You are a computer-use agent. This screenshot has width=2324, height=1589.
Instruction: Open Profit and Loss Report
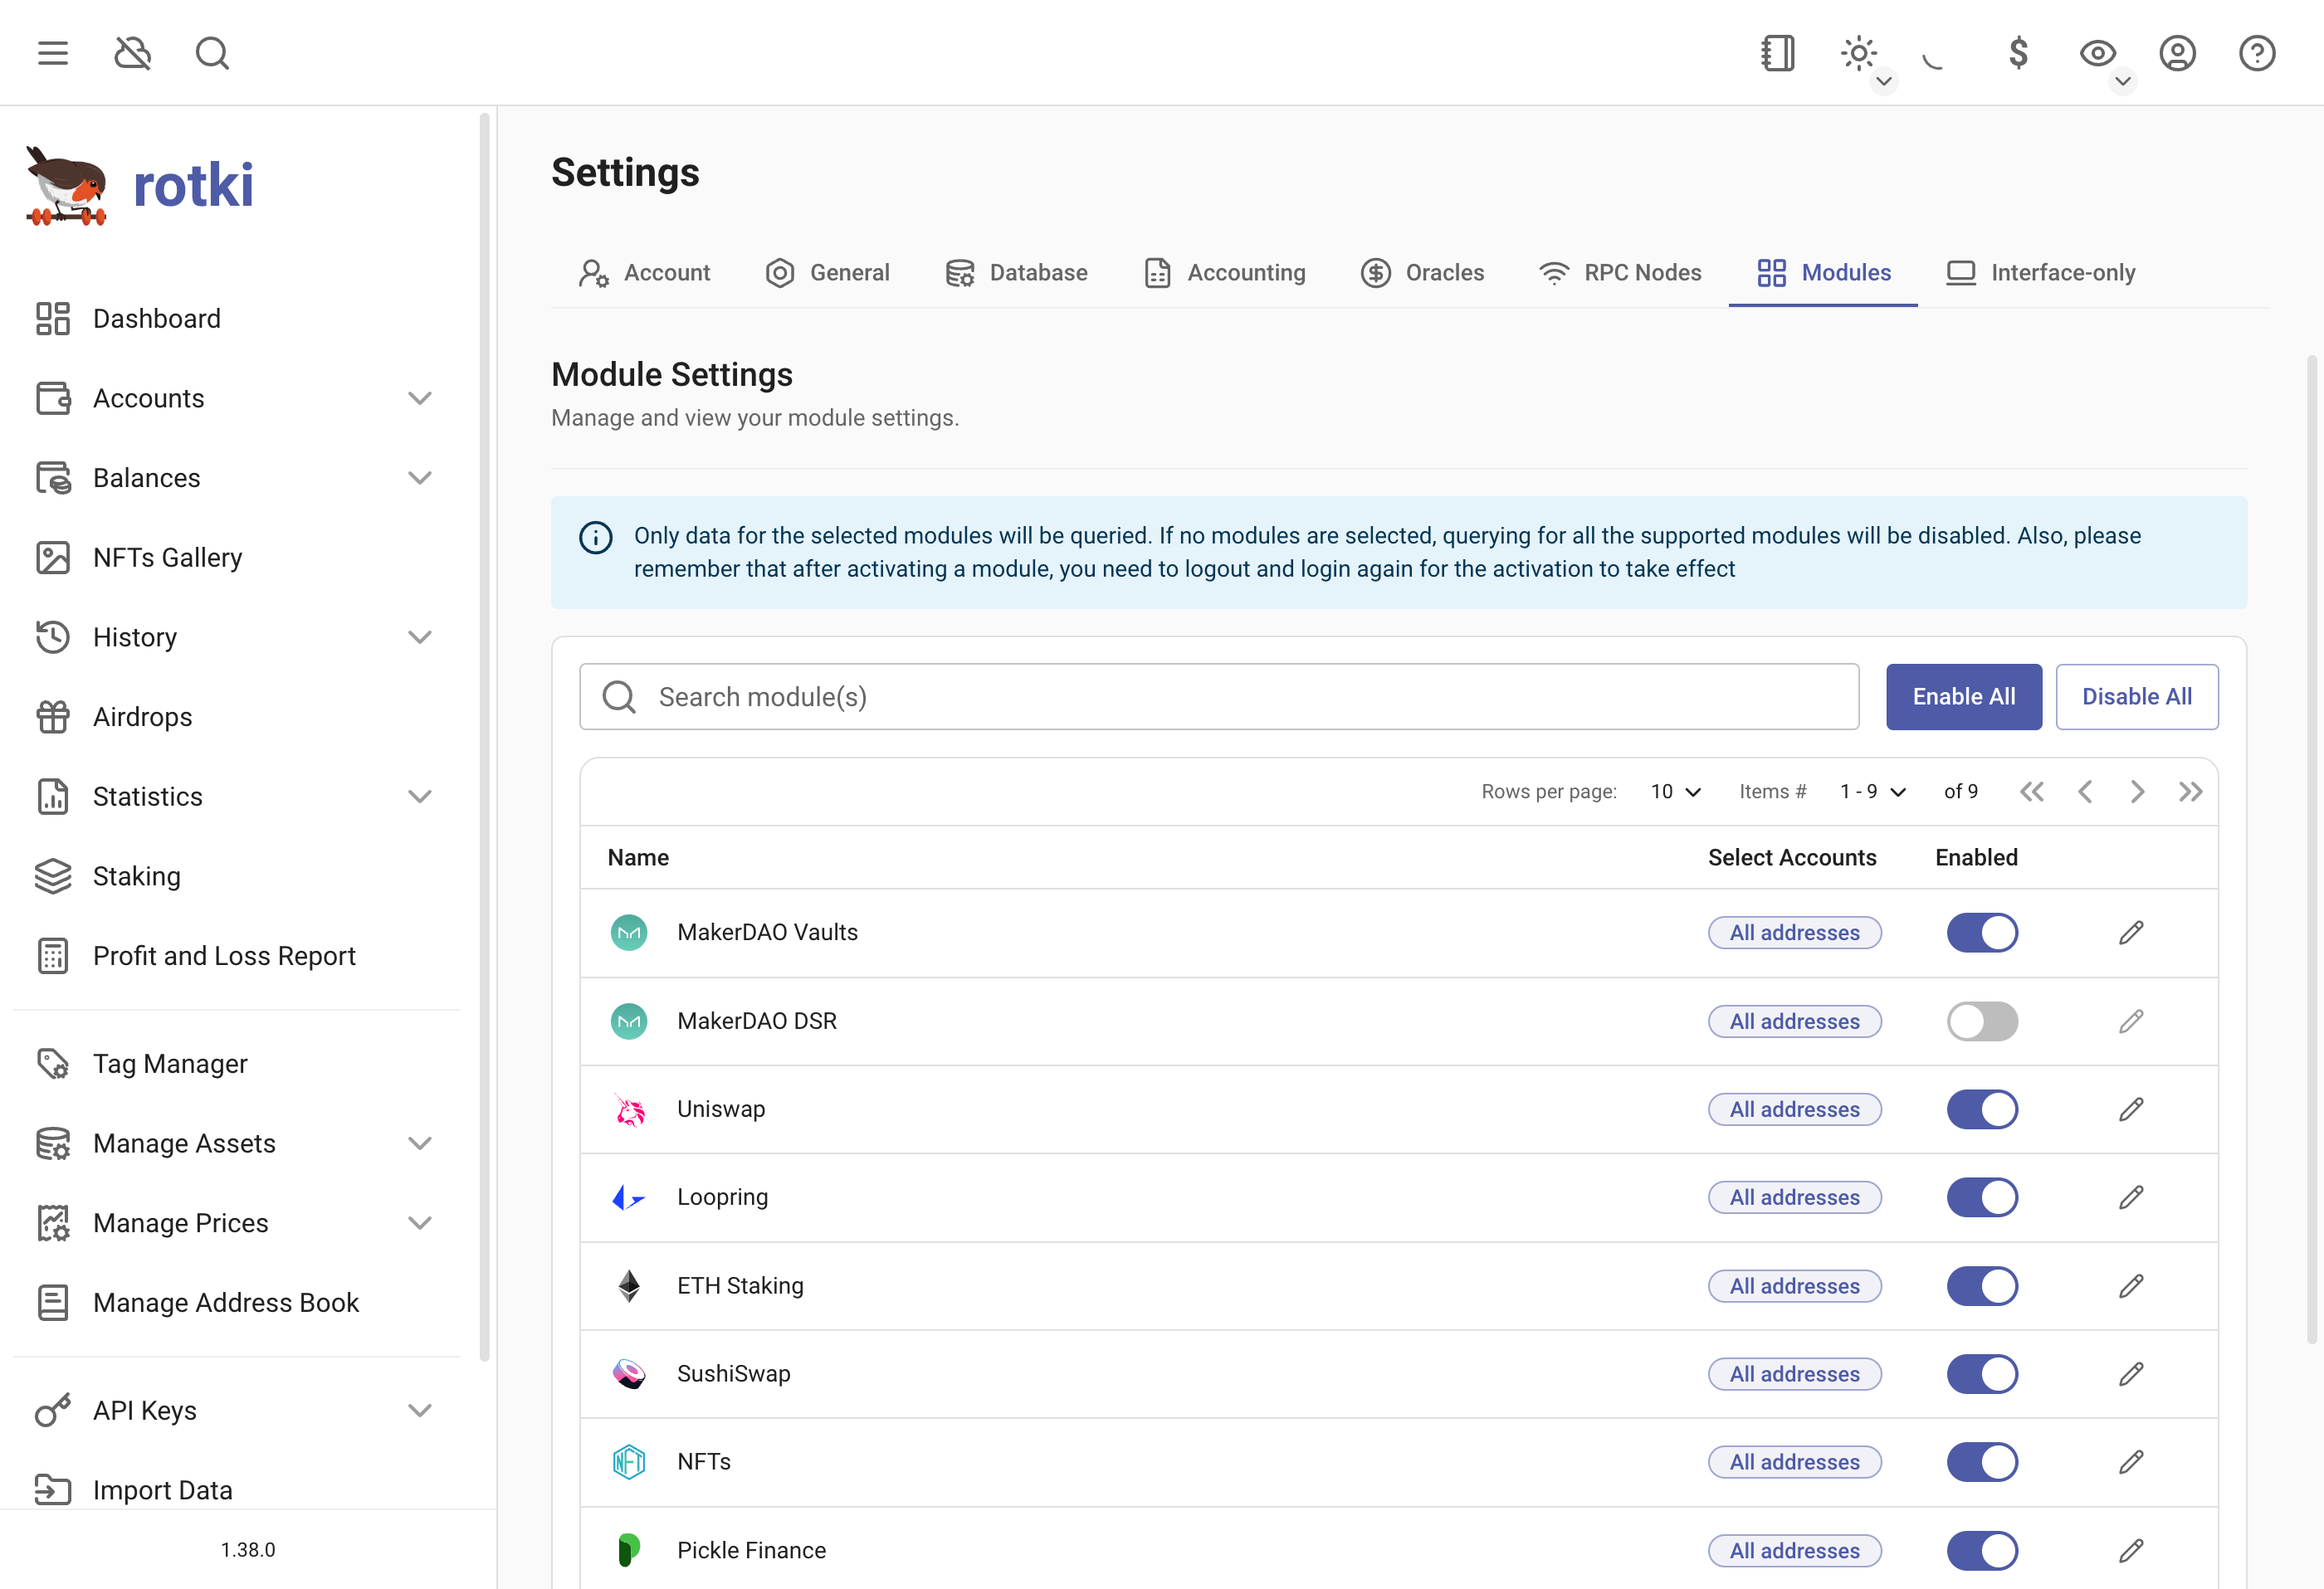tap(236, 956)
